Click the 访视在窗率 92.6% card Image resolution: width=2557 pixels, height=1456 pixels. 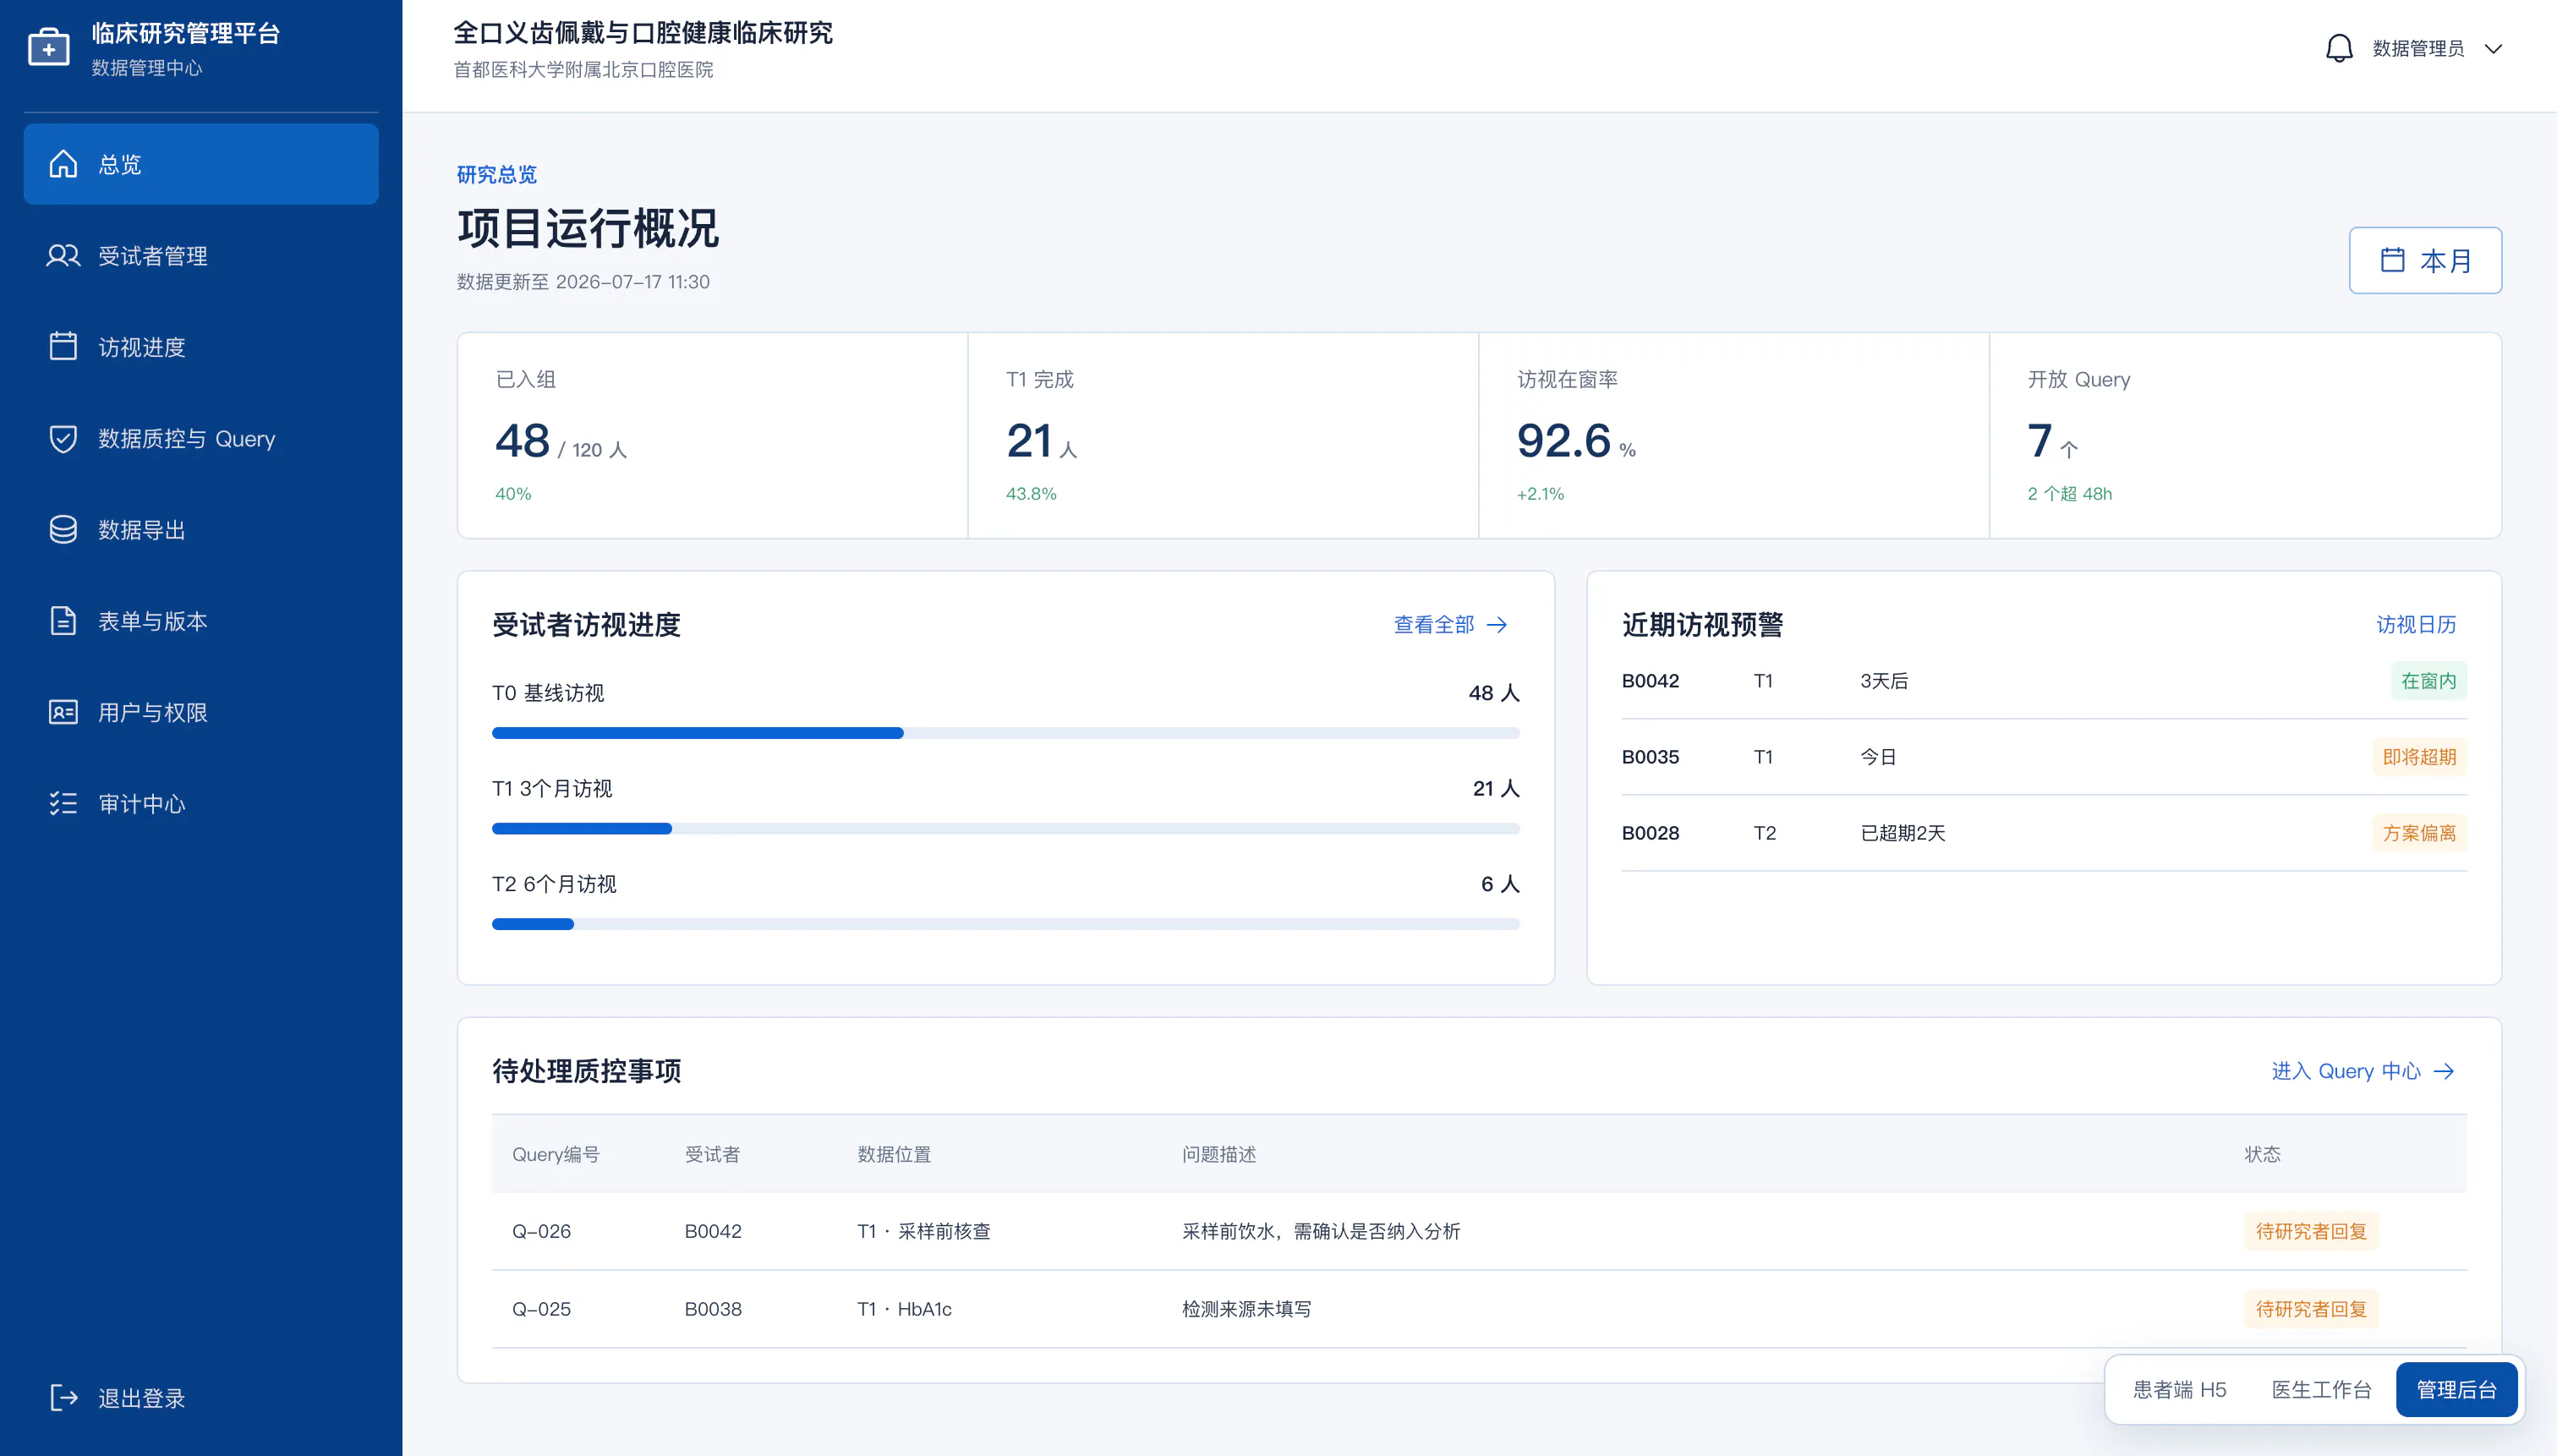tap(1734, 435)
